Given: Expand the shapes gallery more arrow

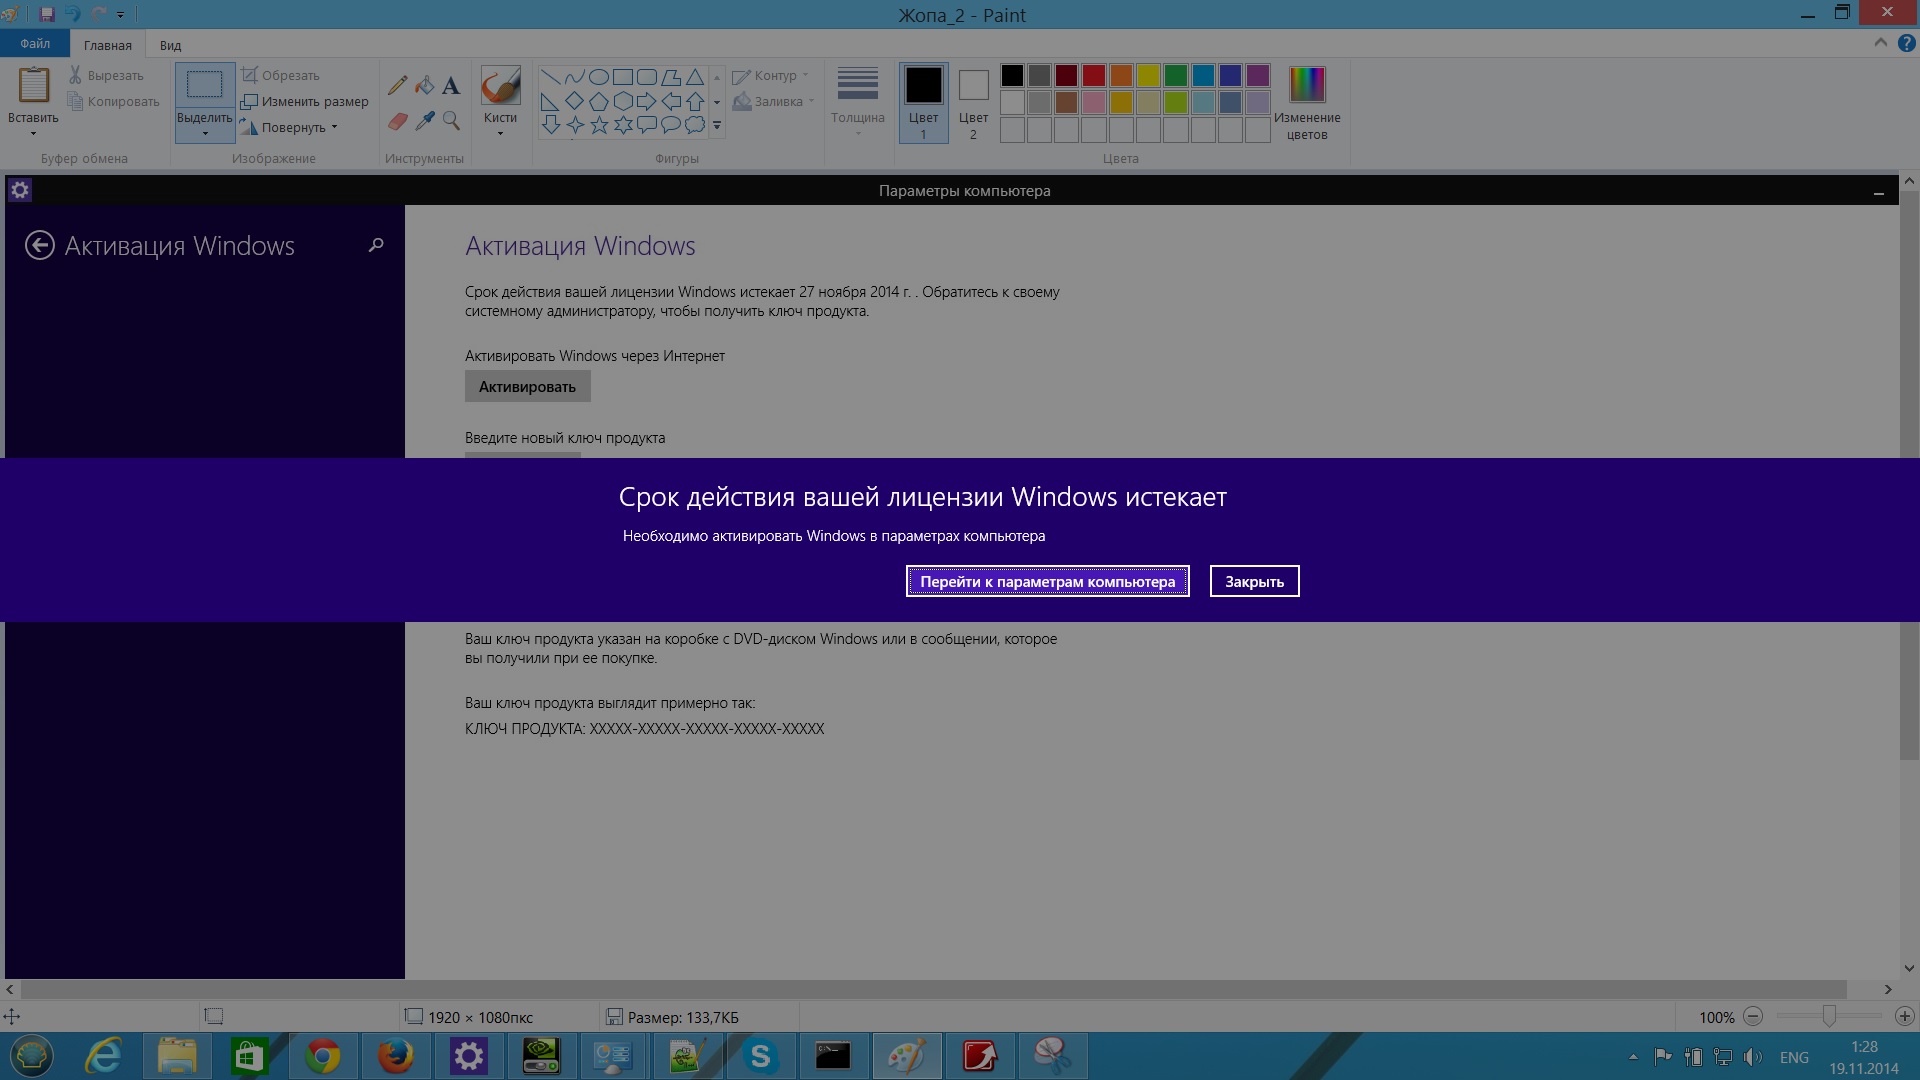Looking at the screenshot, I should [717, 126].
